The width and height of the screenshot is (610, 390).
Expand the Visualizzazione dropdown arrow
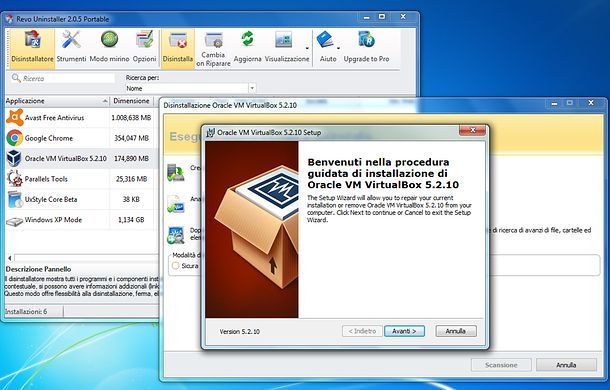[307, 48]
